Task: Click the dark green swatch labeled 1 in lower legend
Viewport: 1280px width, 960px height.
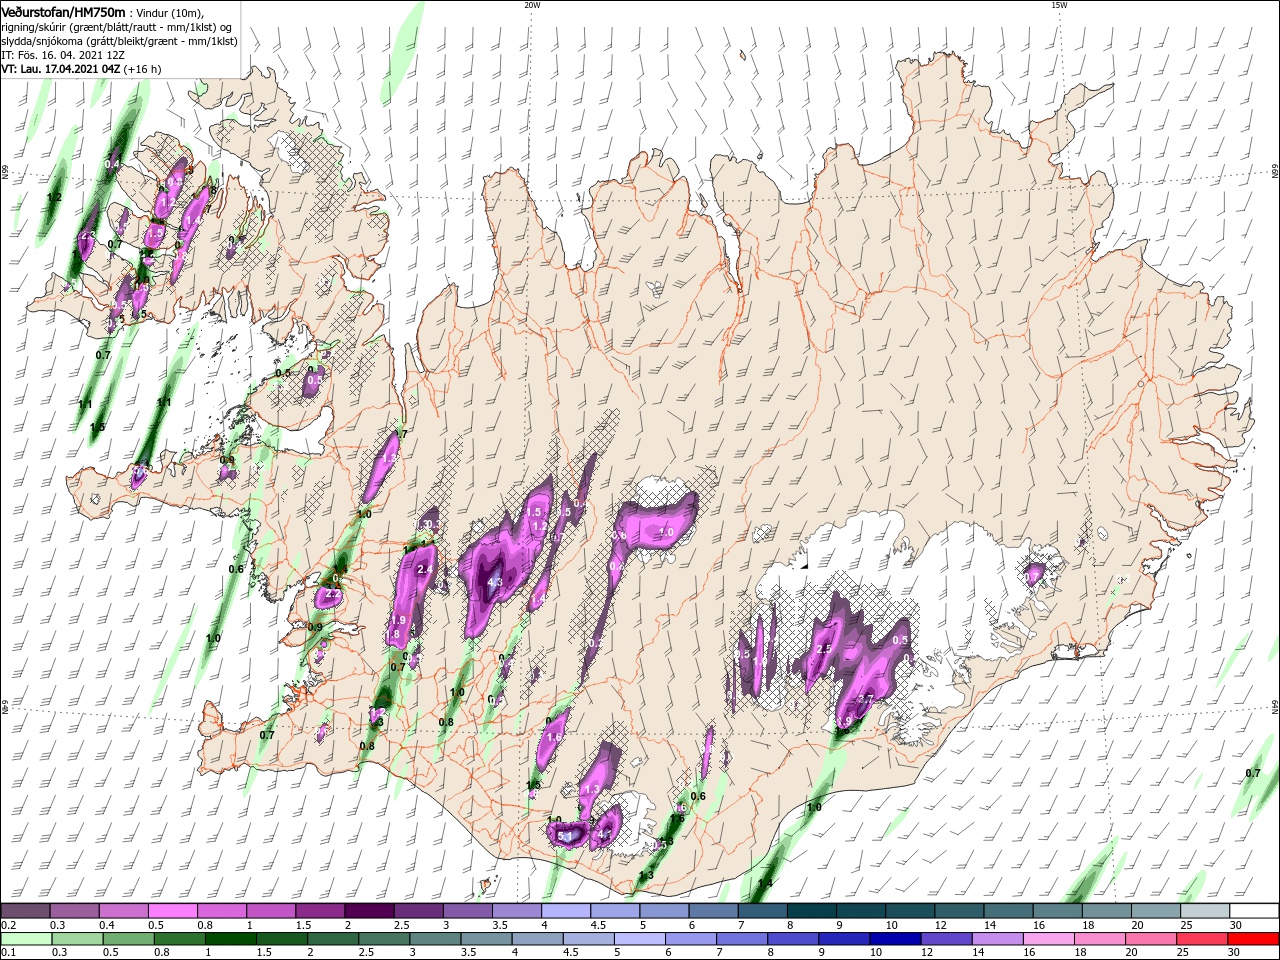Action: 230,939
